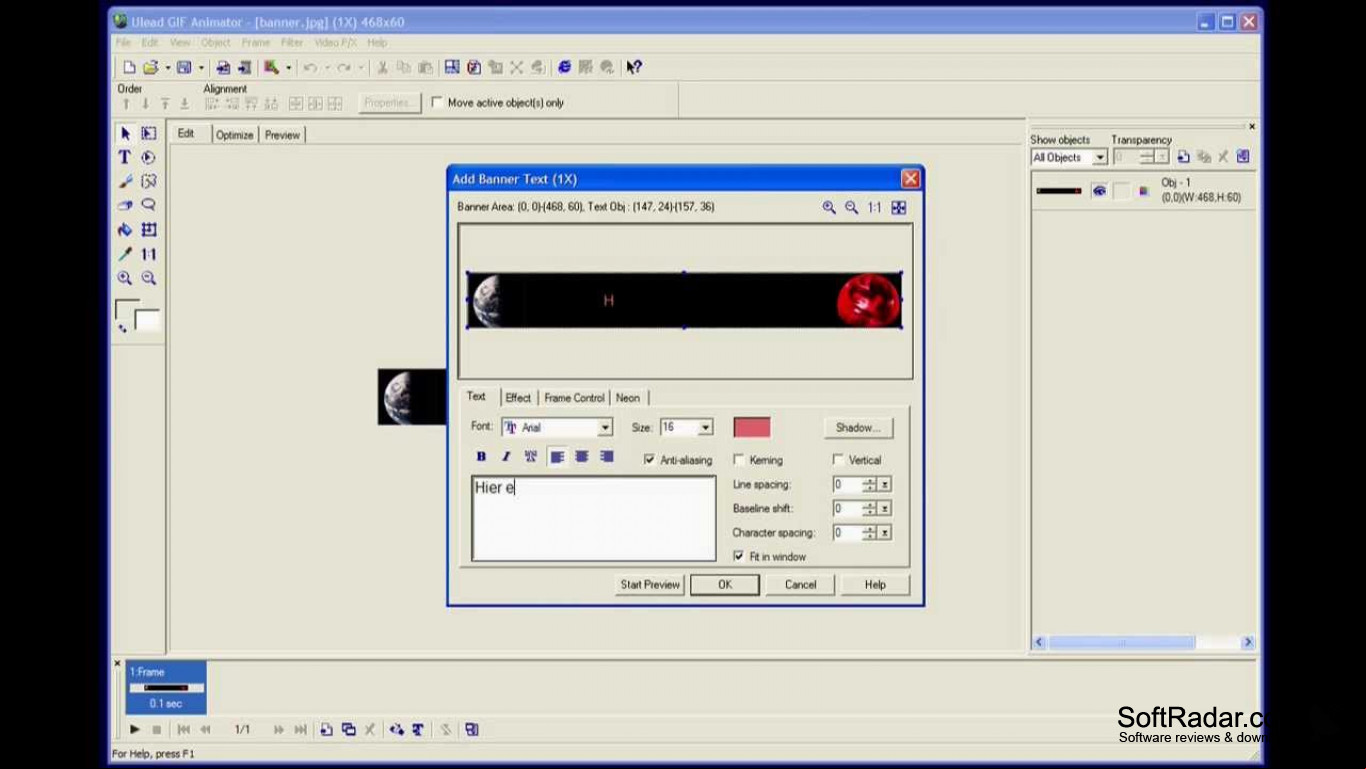Click the context help arrow-question icon
Viewport: 1366px width, 769px height.
pyautogui.click(x=634, y=67)
